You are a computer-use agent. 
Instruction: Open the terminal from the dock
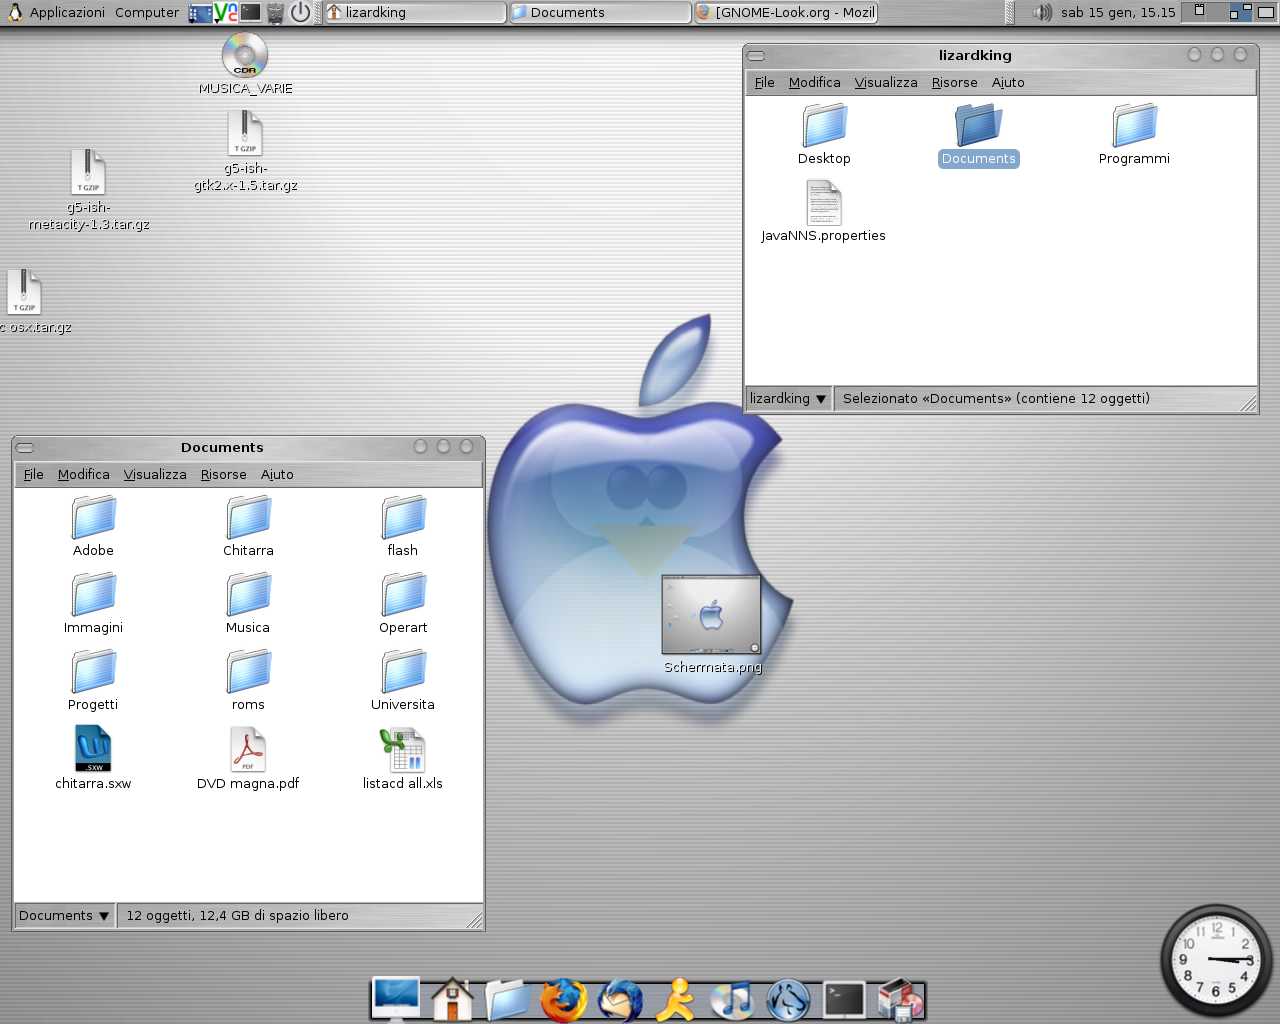point(844,1000)
